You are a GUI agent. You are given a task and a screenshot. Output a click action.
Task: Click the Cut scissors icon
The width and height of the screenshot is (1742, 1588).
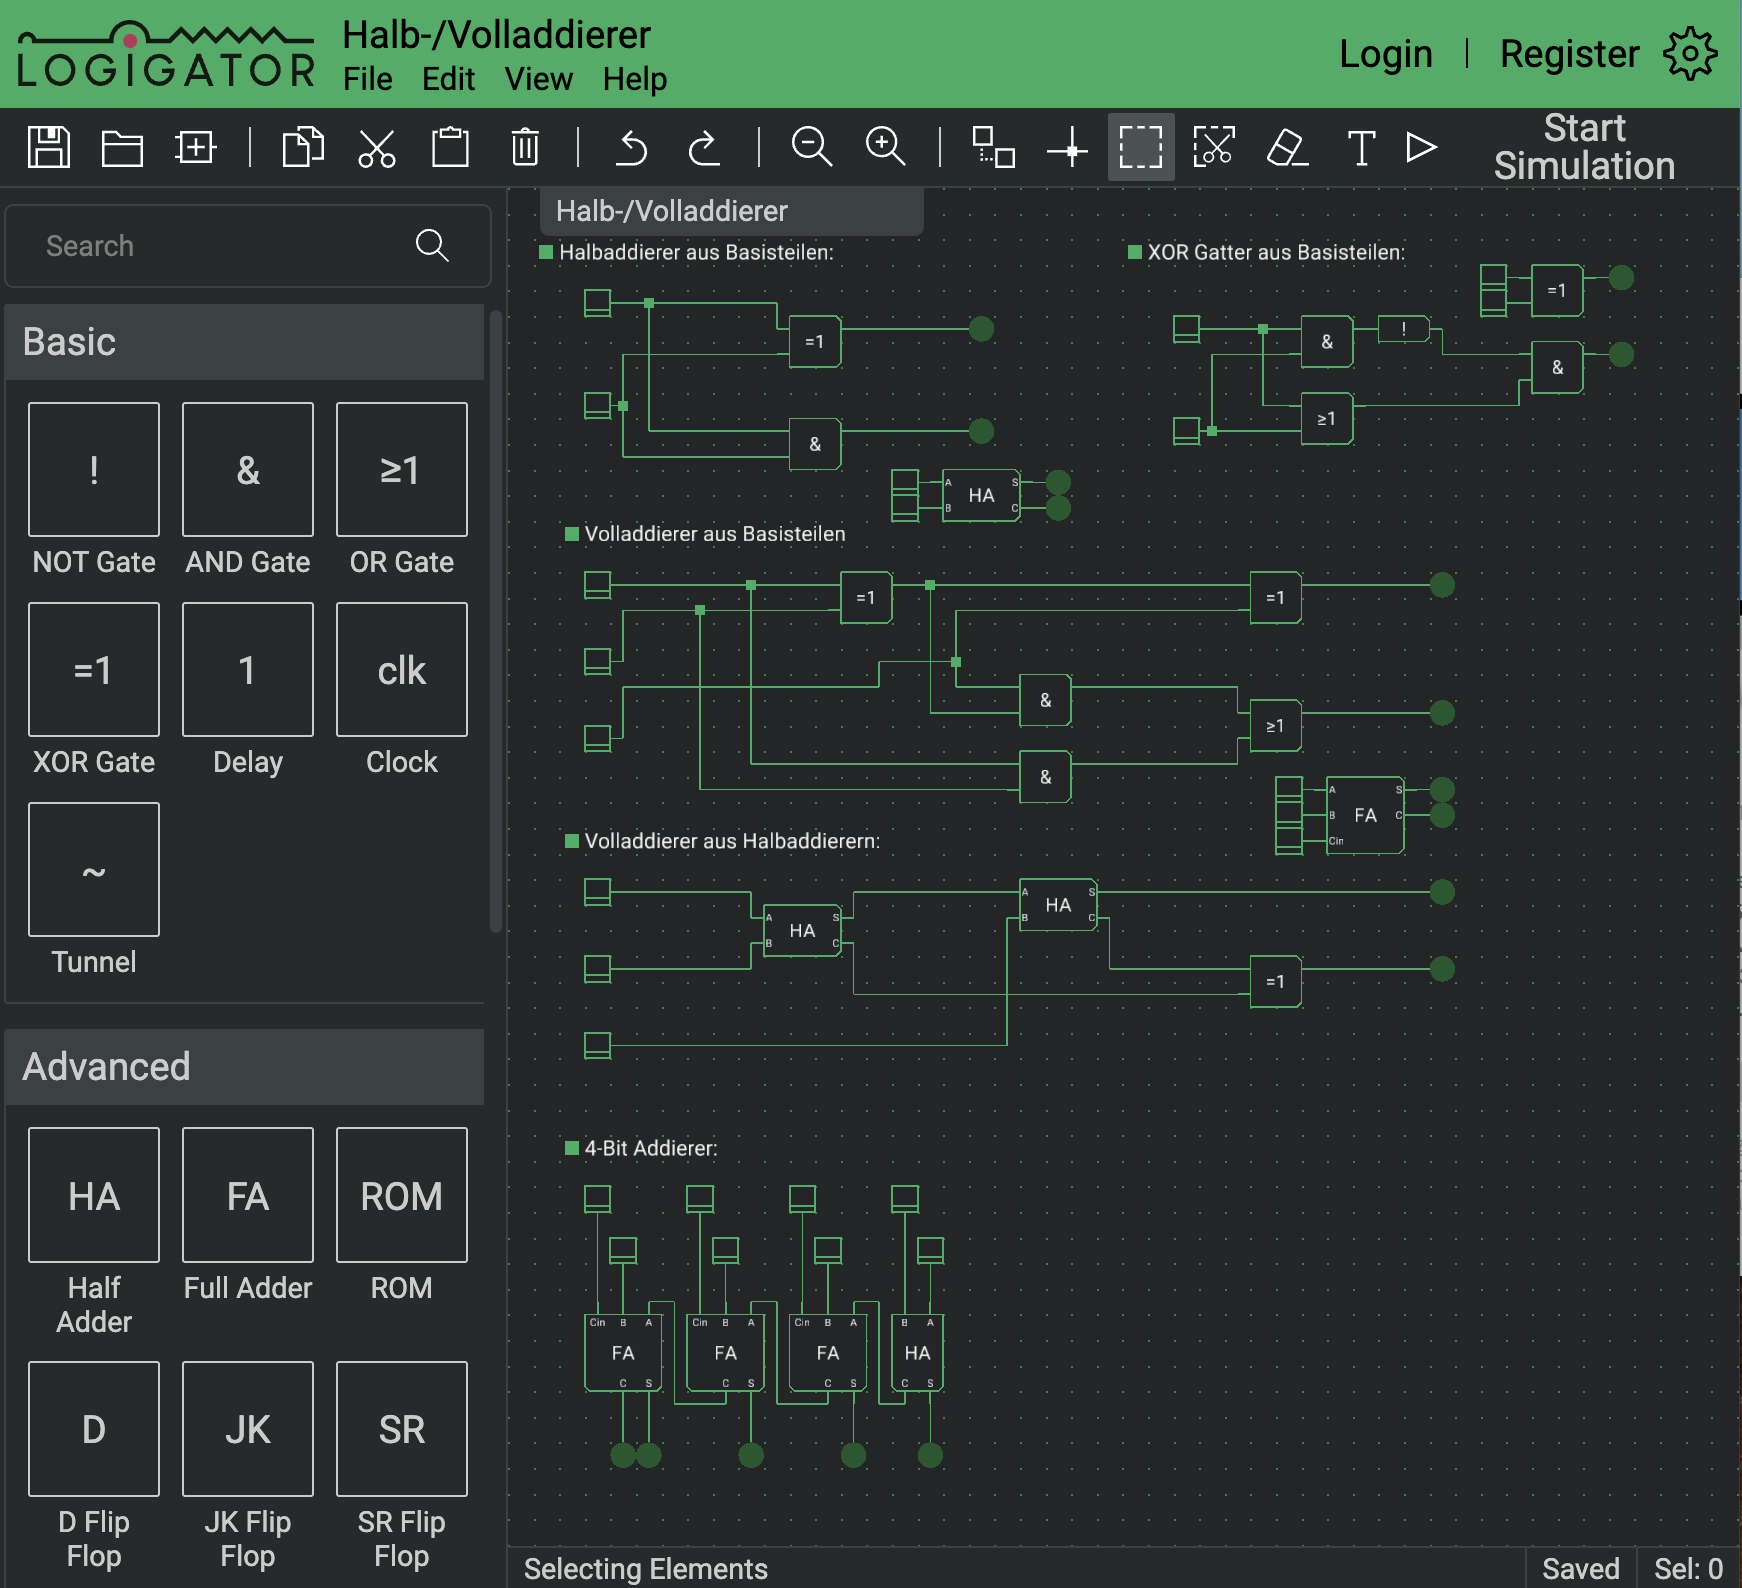[377, 147]
